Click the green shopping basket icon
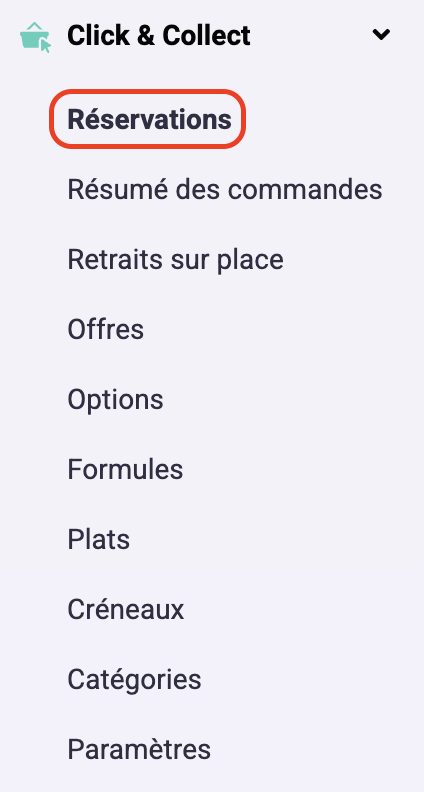This screenshot has width=424, height=792. (x=35, y=37)
